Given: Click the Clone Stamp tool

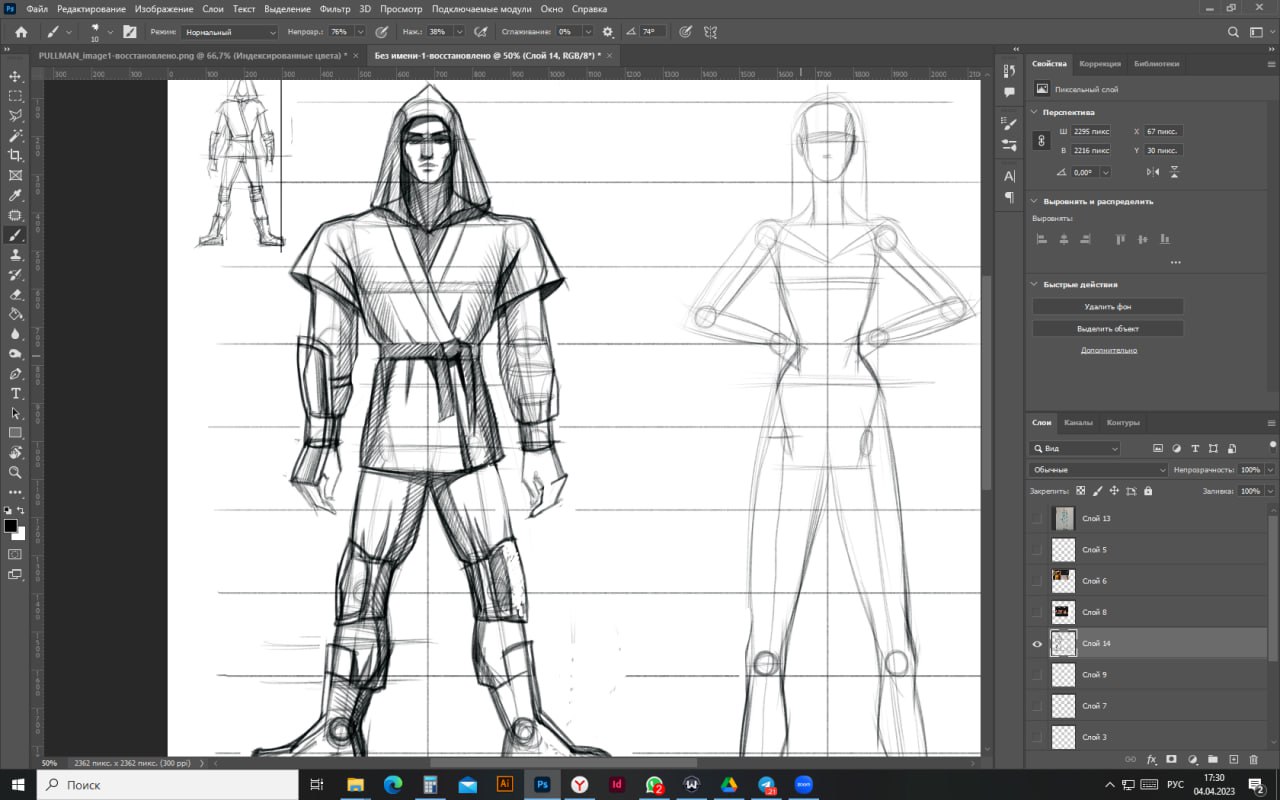Looking at the screenshot, I should click(15, 255).
